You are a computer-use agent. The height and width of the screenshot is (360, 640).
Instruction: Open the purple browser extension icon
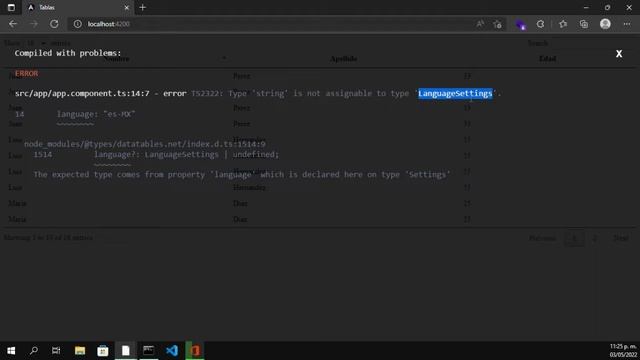click(520, 24)
